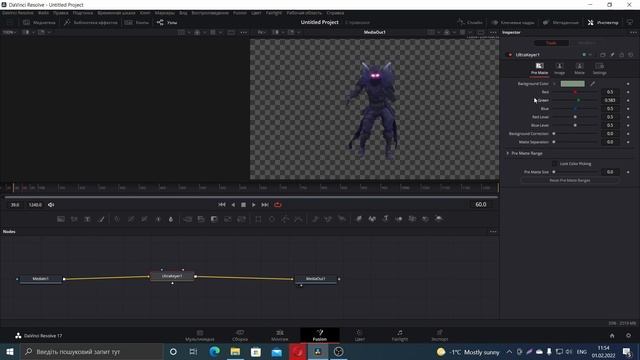Add an Ellipse mask node
This screenshot has height=360, width=640.
[272, 219]
